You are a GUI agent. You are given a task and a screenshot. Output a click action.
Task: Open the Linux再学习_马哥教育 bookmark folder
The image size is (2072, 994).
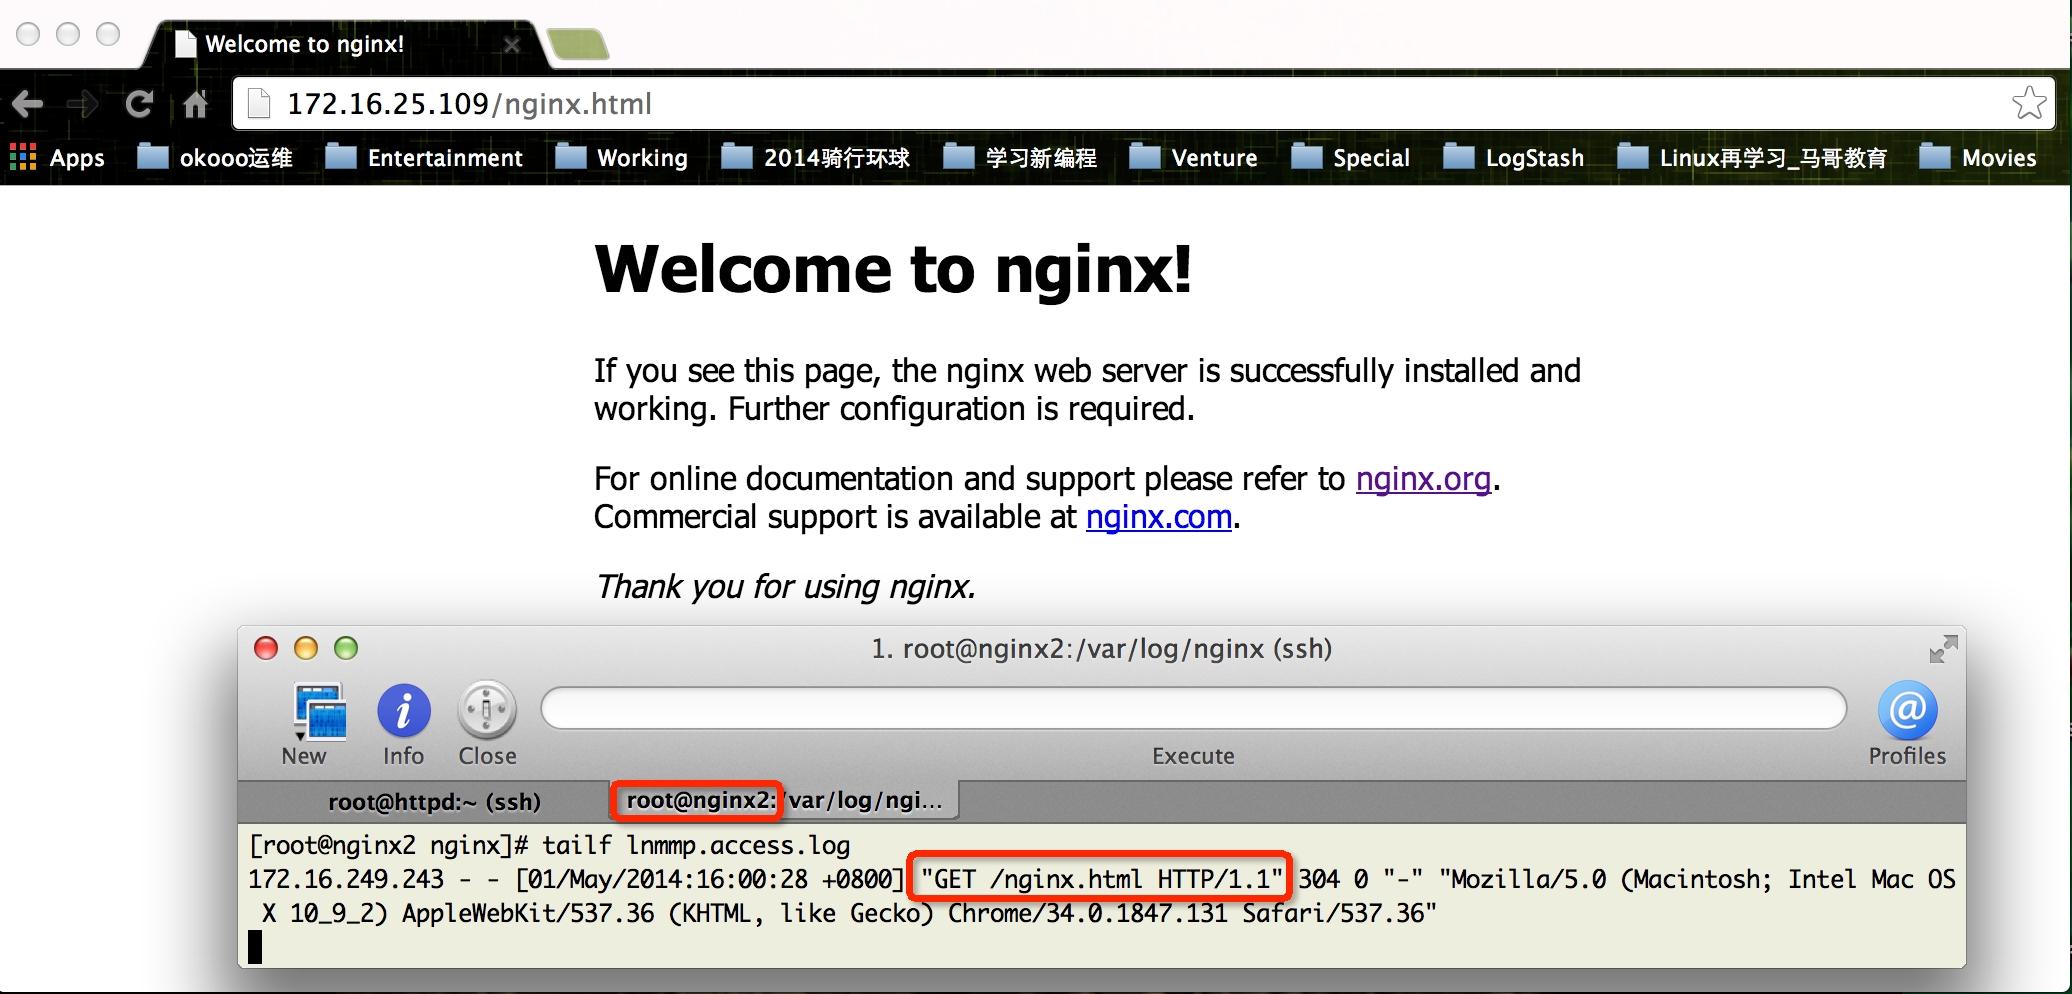pos(1752,157)
